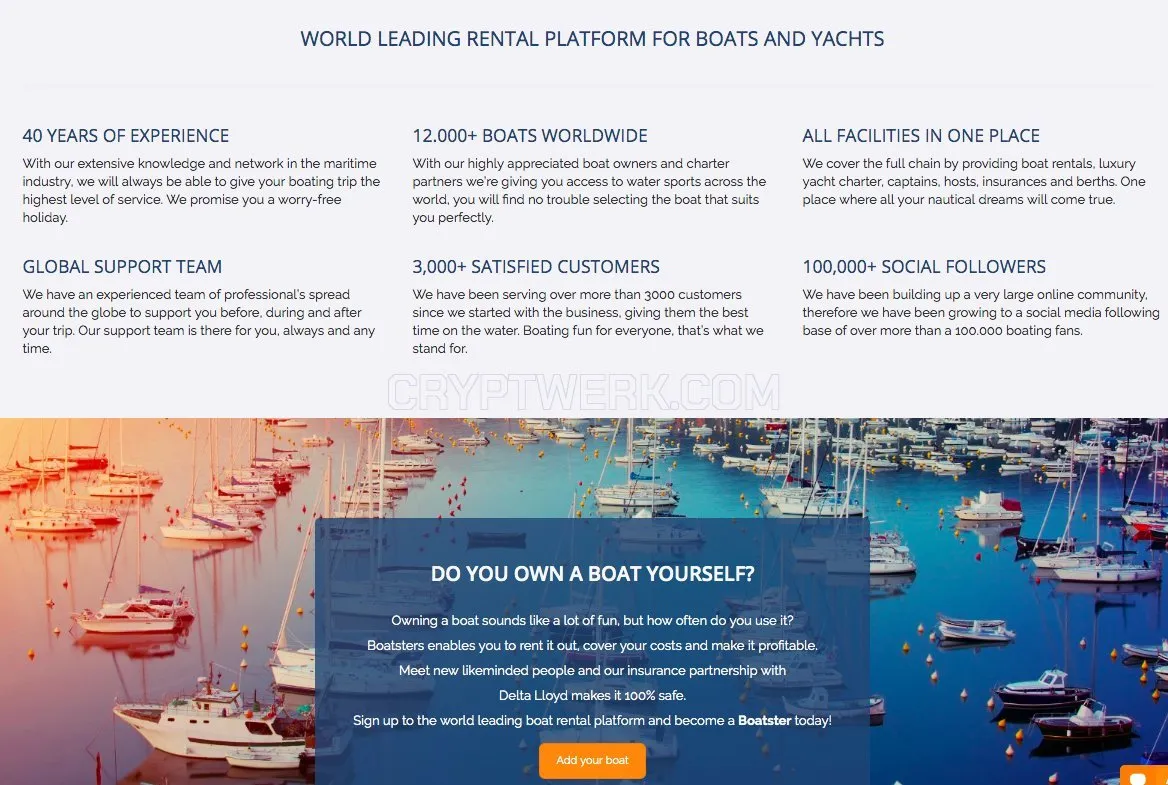1168x785 pixels.
Task: Click the paragraph describing the support team
Action: click(199, 322)
